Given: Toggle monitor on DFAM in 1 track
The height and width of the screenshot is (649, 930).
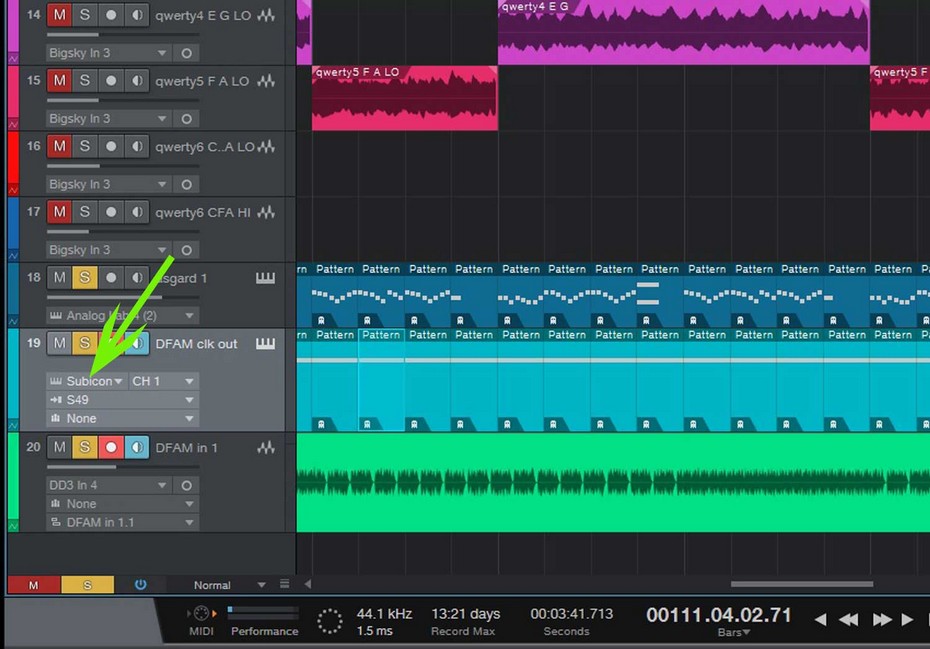Looking at the screenshot, I should pyautogui.click(x=137, y=448).
